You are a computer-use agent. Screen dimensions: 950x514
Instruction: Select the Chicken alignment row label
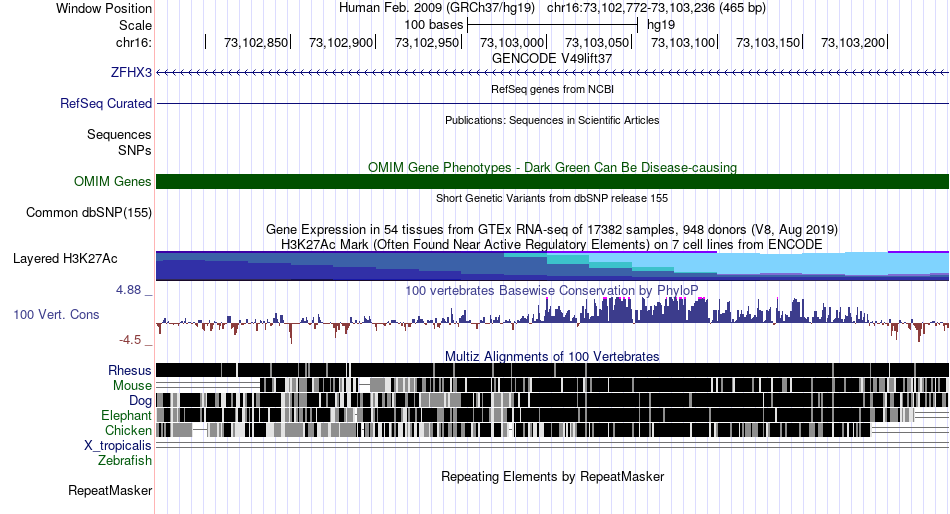pyautogui.click(x=128, y=430)
